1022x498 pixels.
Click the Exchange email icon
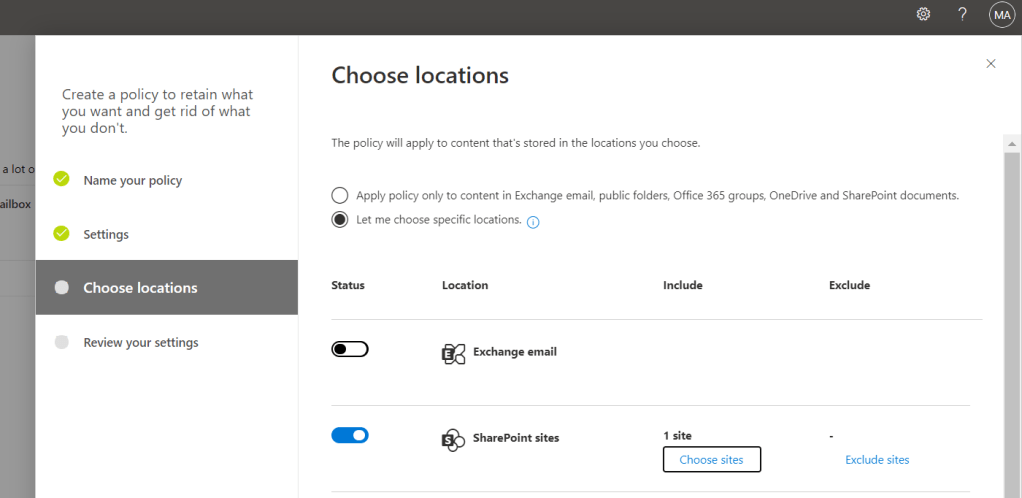[x=453, y=353]
